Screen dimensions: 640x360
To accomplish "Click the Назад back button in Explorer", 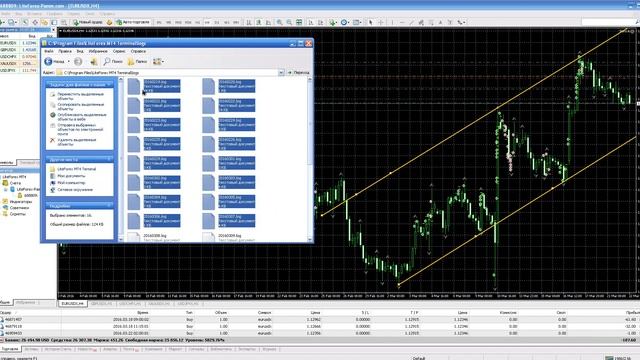I will pyautogui.click(x=55, y=62).
